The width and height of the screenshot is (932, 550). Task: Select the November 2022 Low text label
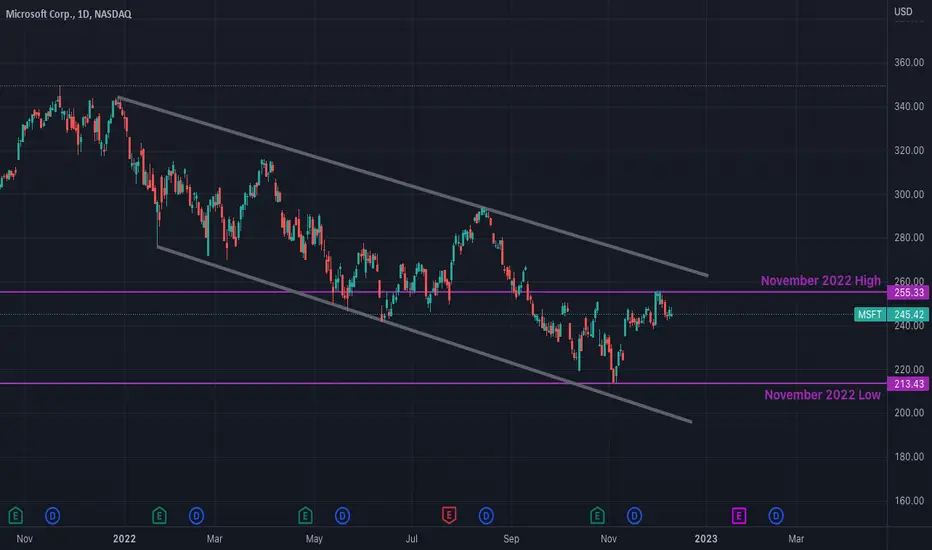pos(822,395)
